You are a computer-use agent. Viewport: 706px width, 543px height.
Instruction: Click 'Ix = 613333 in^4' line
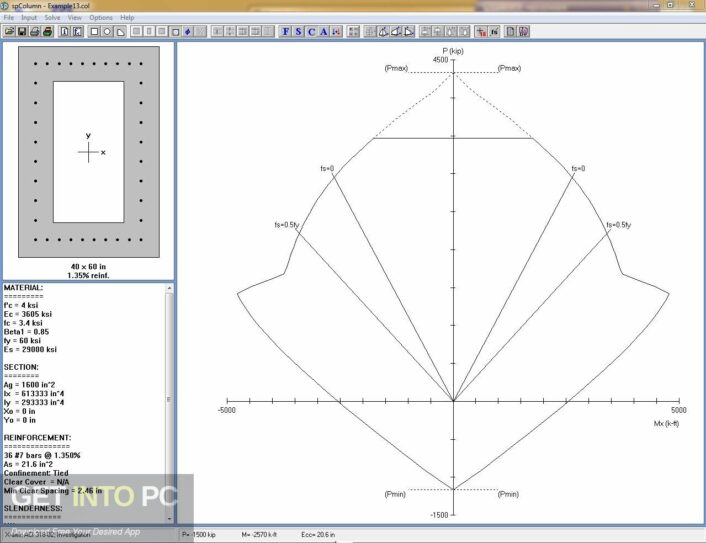pos(34,394)
